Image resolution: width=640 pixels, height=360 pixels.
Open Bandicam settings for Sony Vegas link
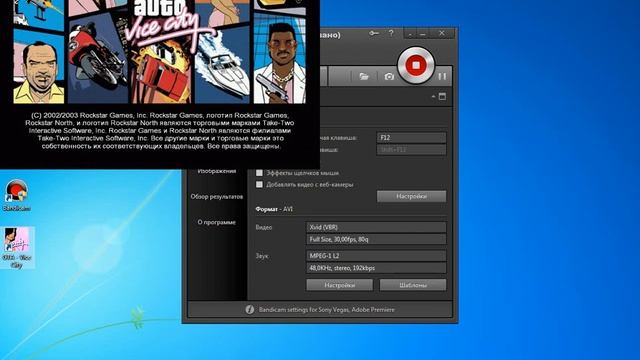click(327, 310)
